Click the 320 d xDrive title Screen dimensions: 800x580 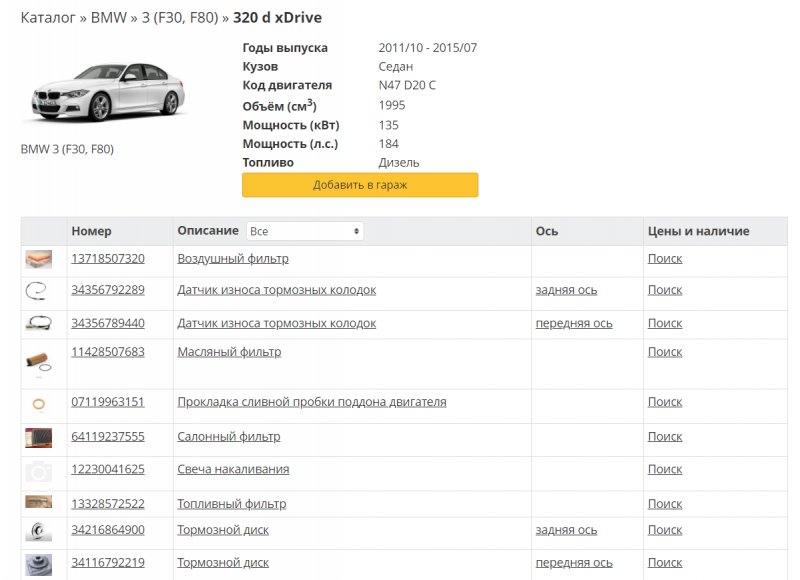[x=278, y=18]
